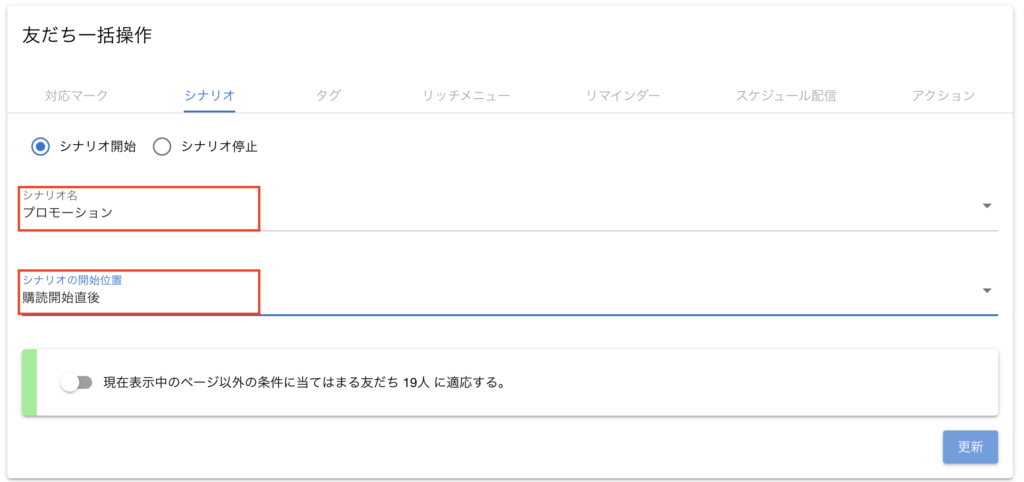Select the シナリオ tab

(x=209, y=96)
